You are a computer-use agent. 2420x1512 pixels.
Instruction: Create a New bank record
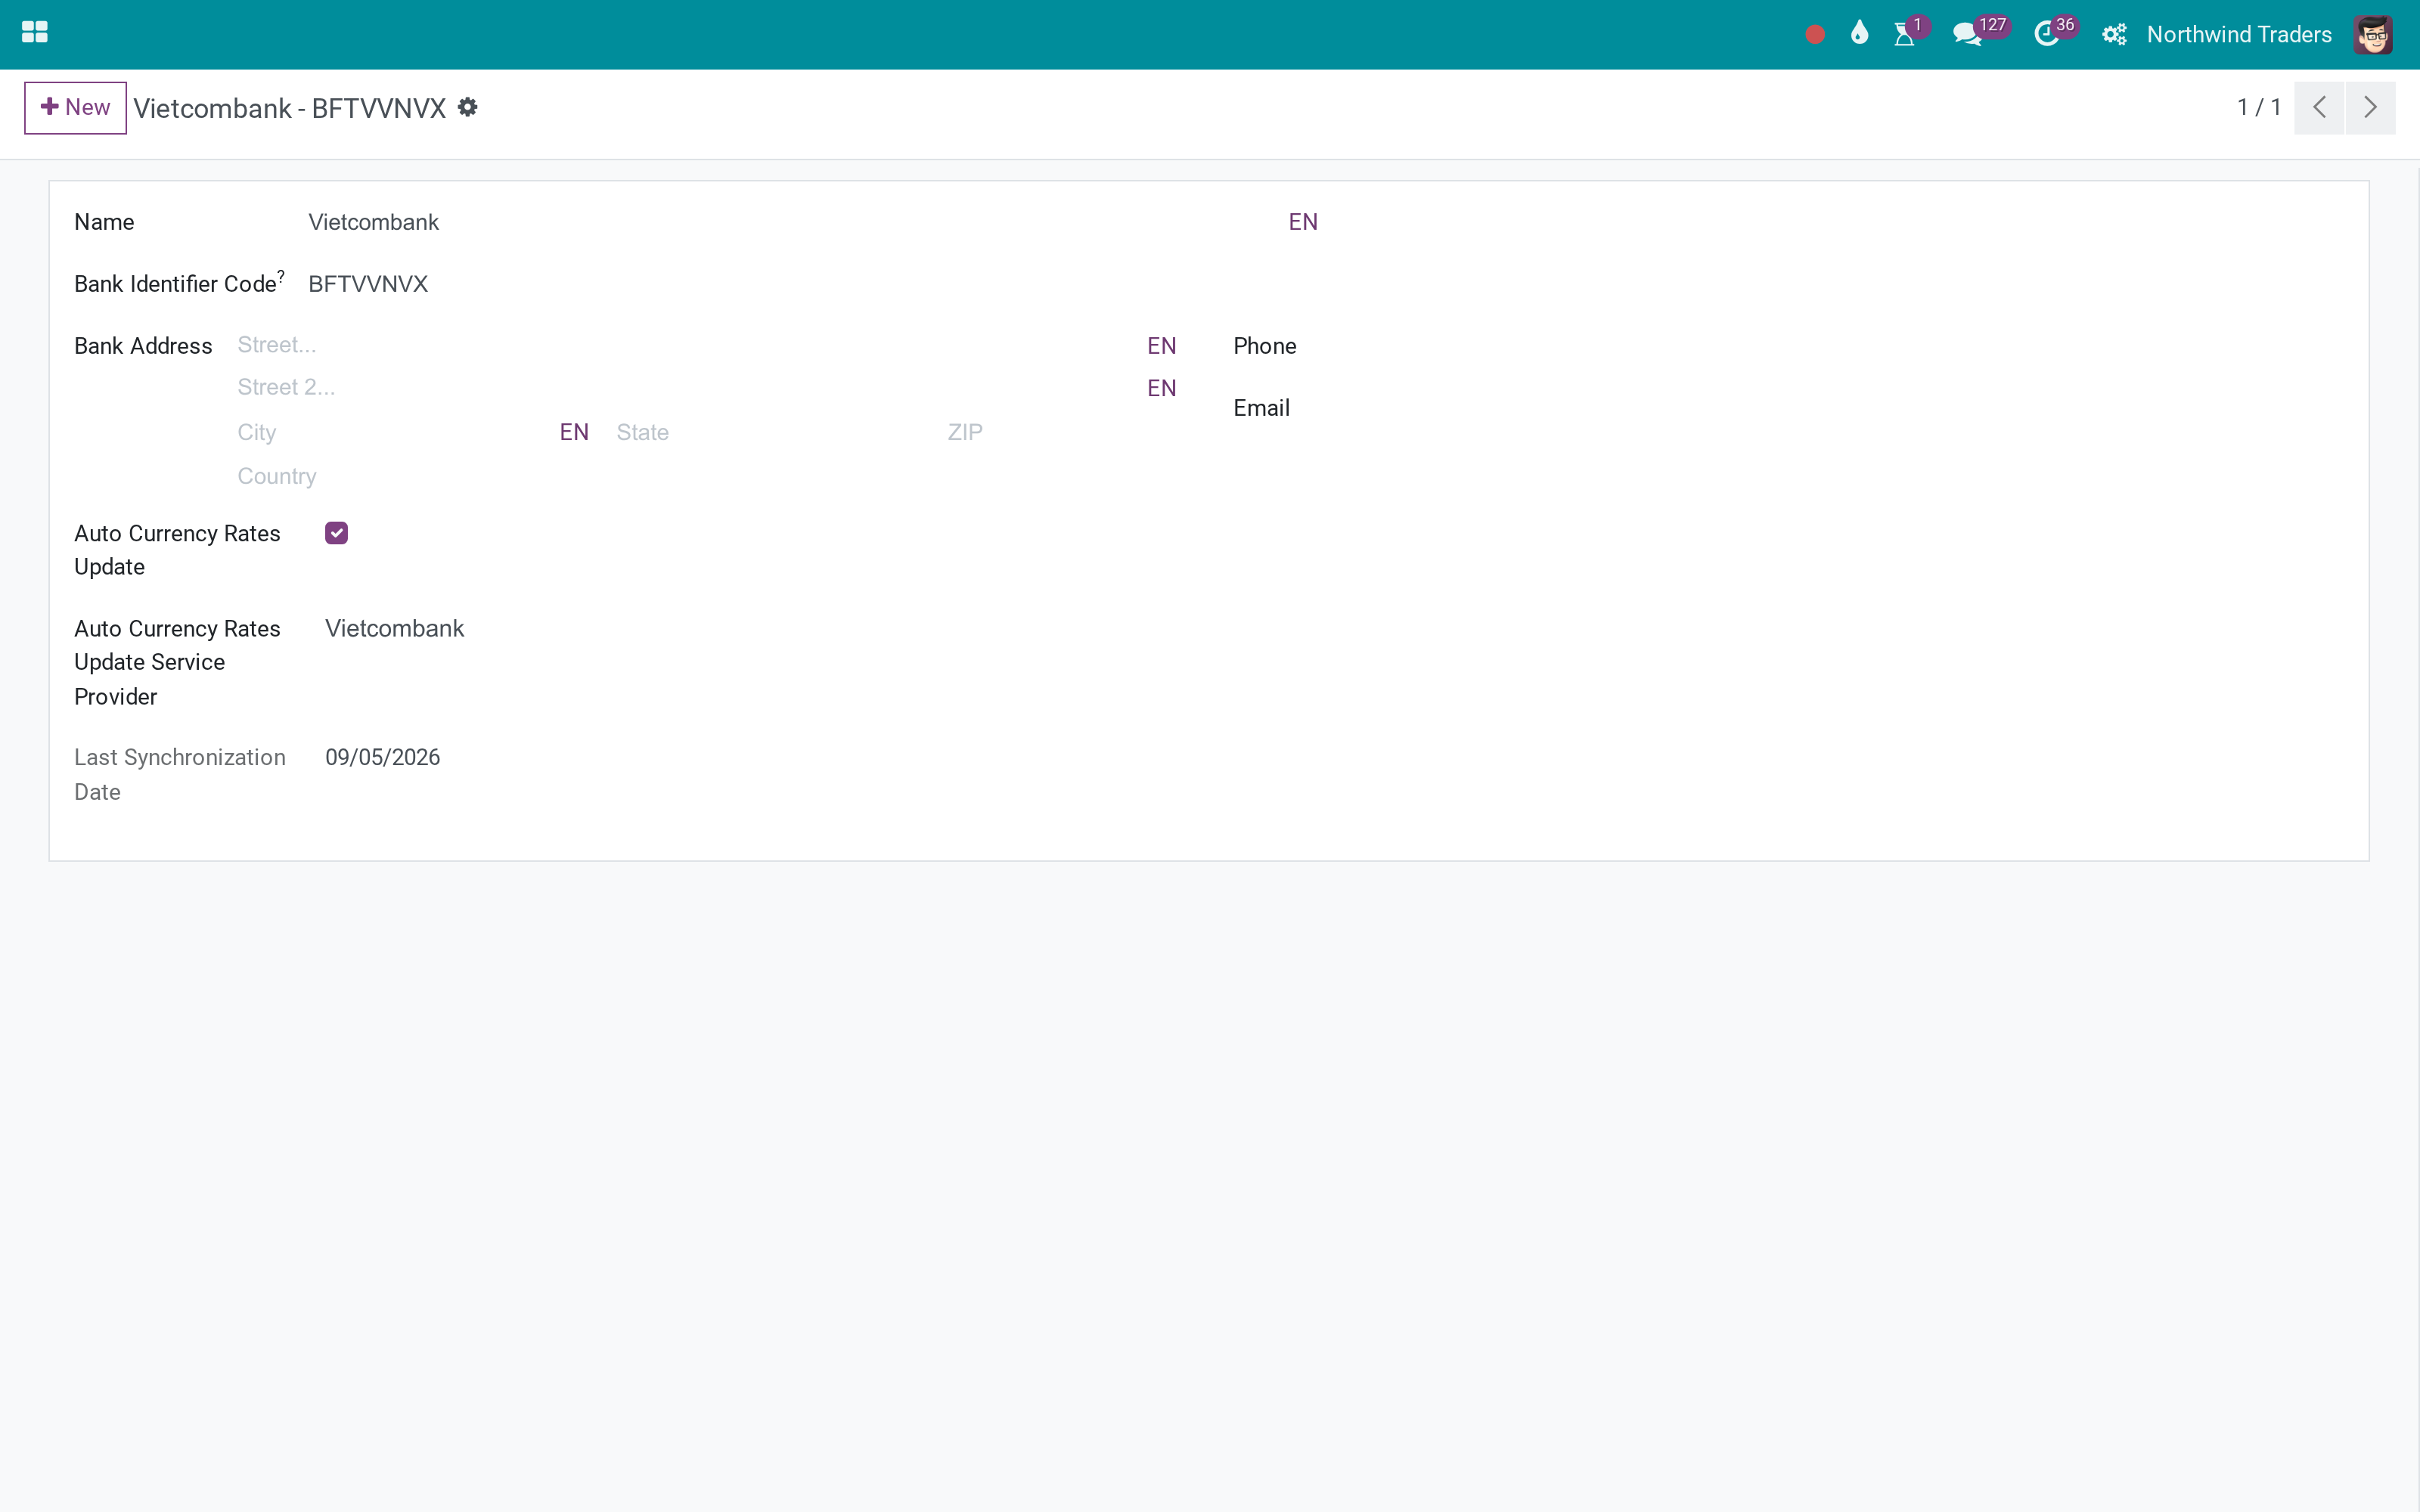tap(75, 107)
